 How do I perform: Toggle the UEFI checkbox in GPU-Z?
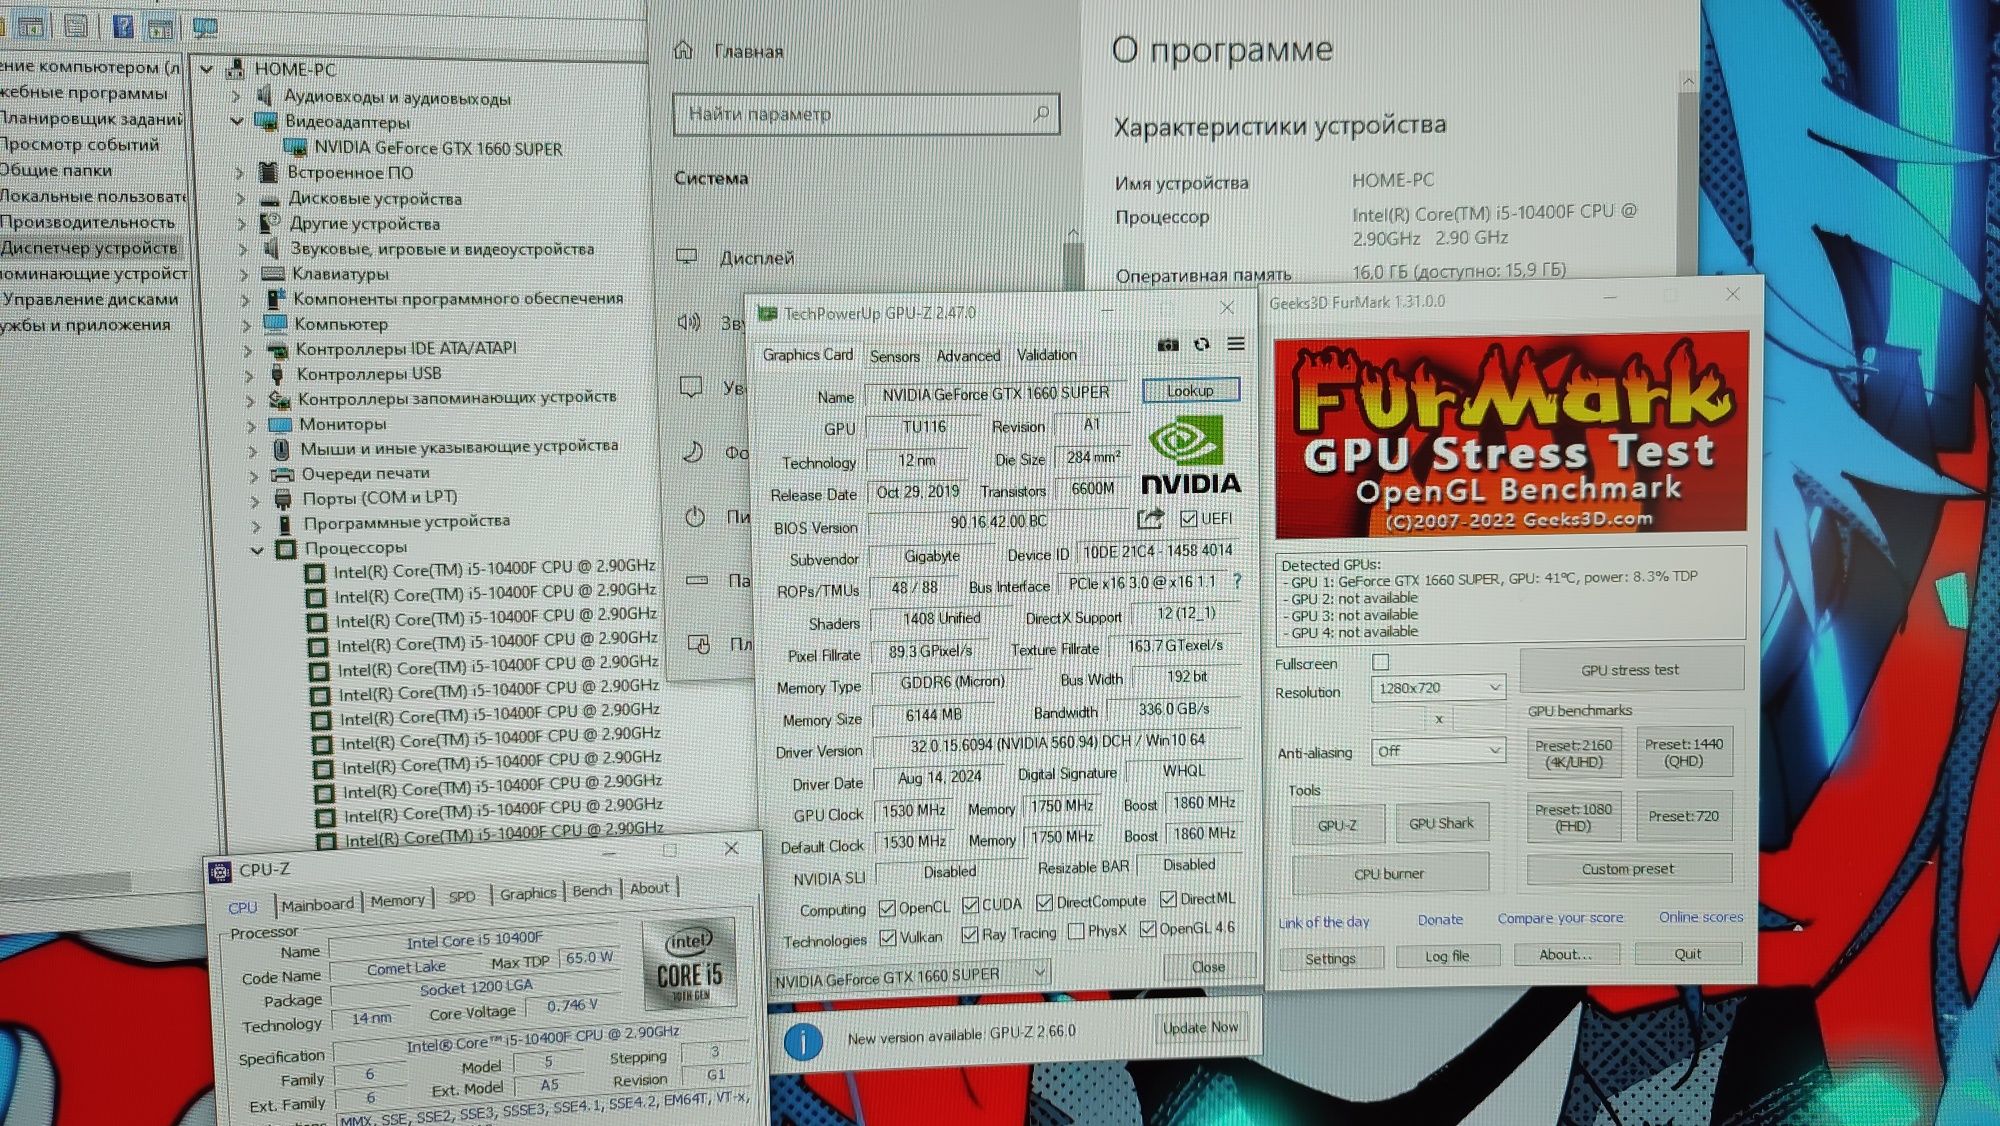[1188, 518]
